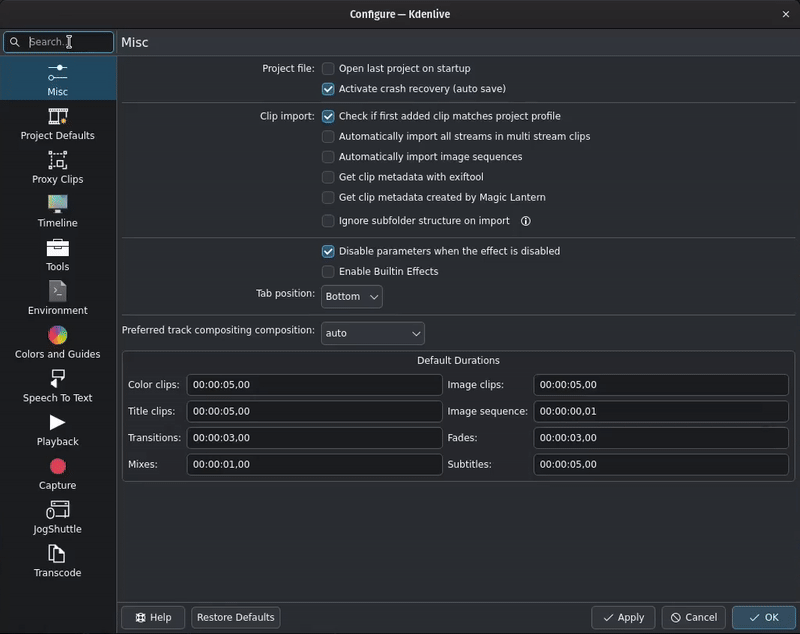Open Project Defaults settings icon
Viewport: 800px width, 634px height.
pyautogui.click(x=58, y=116)
